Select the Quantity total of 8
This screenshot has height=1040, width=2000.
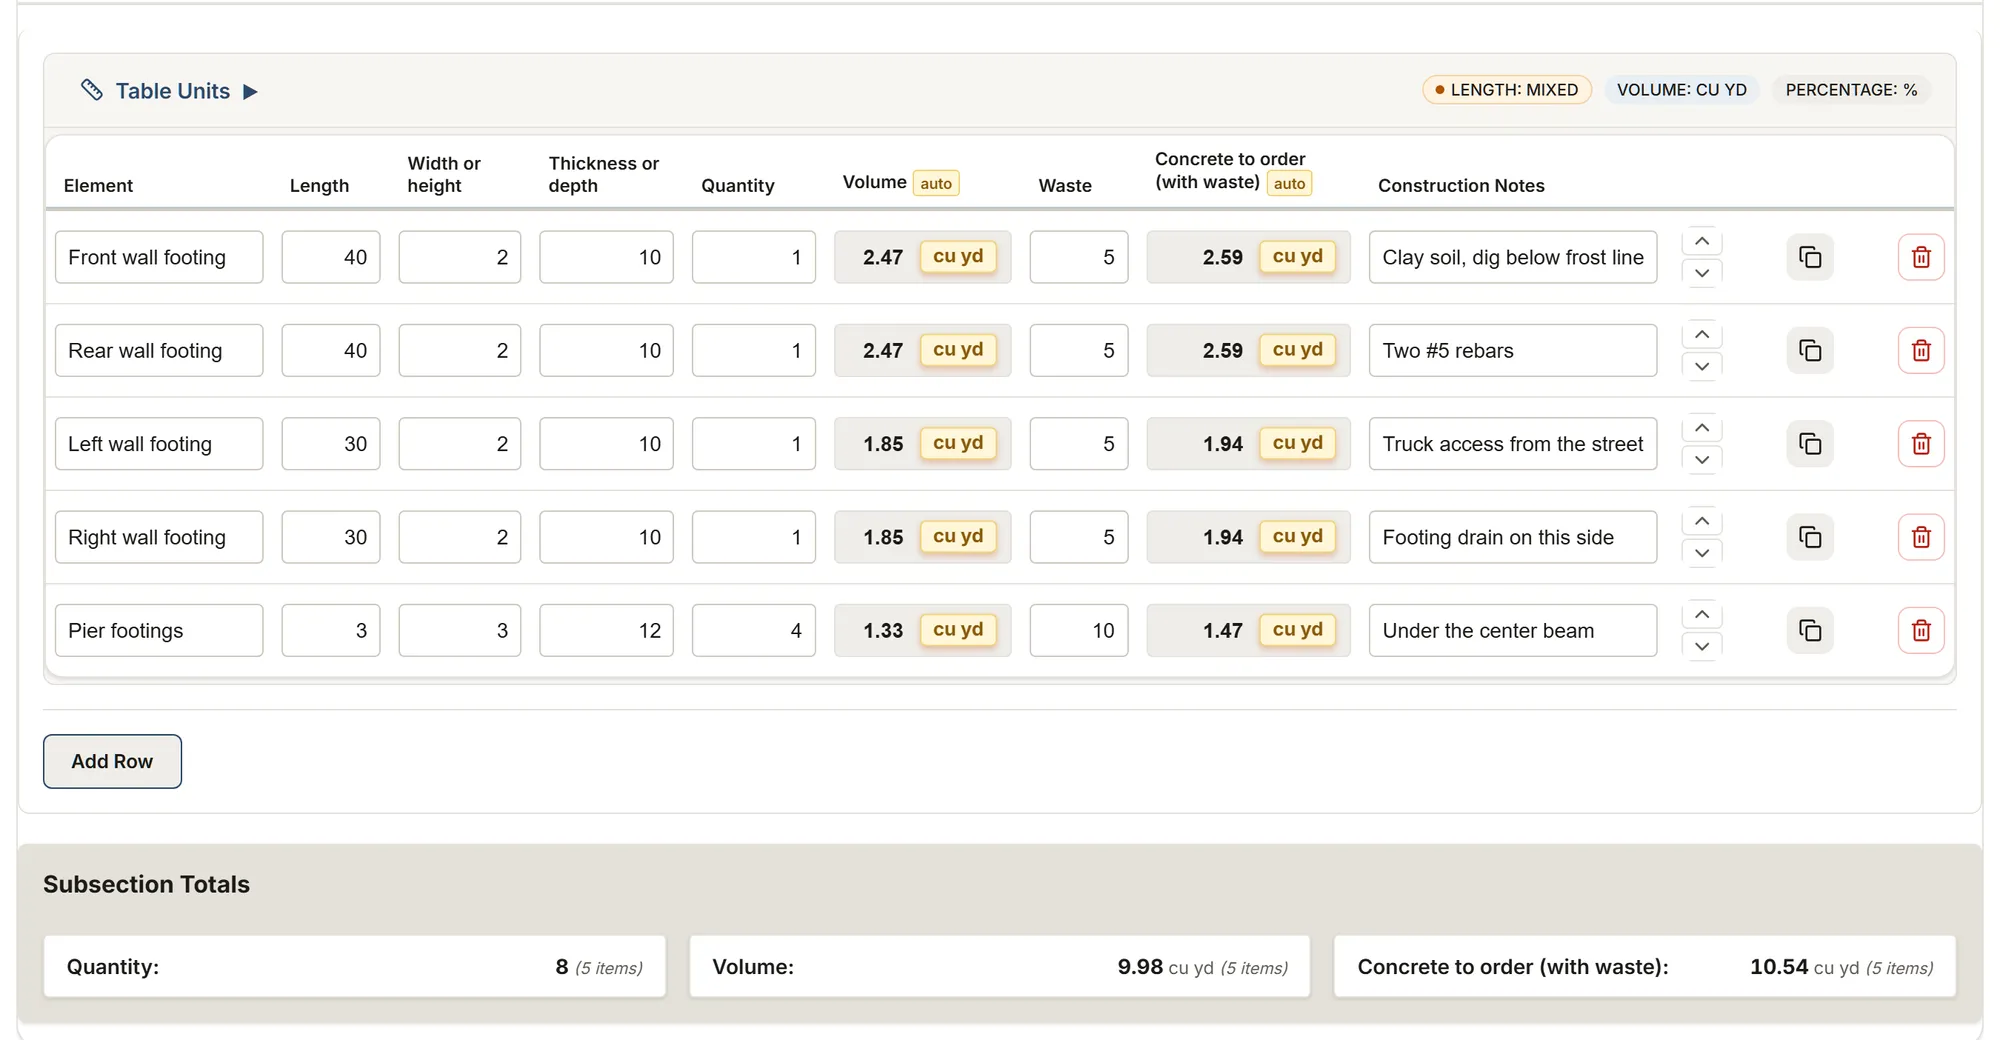coord(562,967)
